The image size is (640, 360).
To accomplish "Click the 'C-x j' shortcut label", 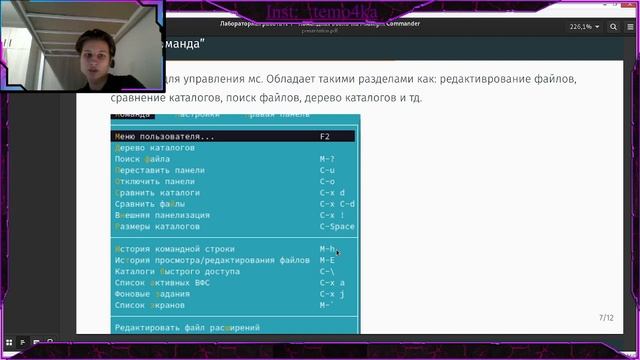I will (332, 294).
